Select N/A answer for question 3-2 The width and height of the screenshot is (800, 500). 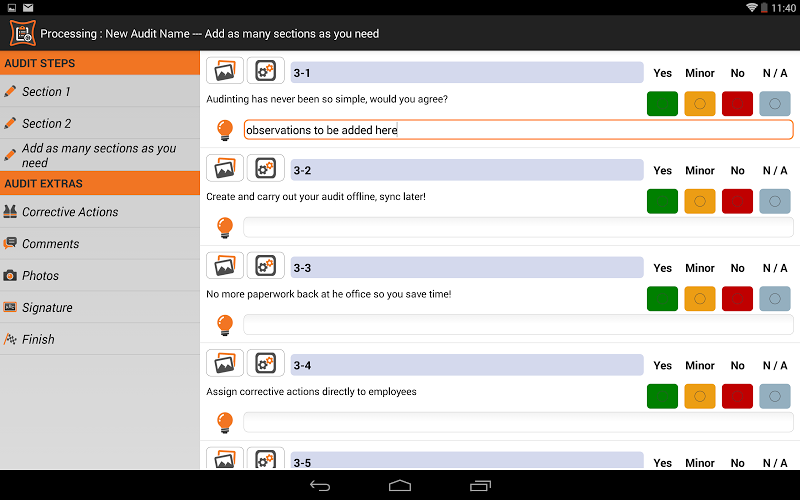click(774, 201)
